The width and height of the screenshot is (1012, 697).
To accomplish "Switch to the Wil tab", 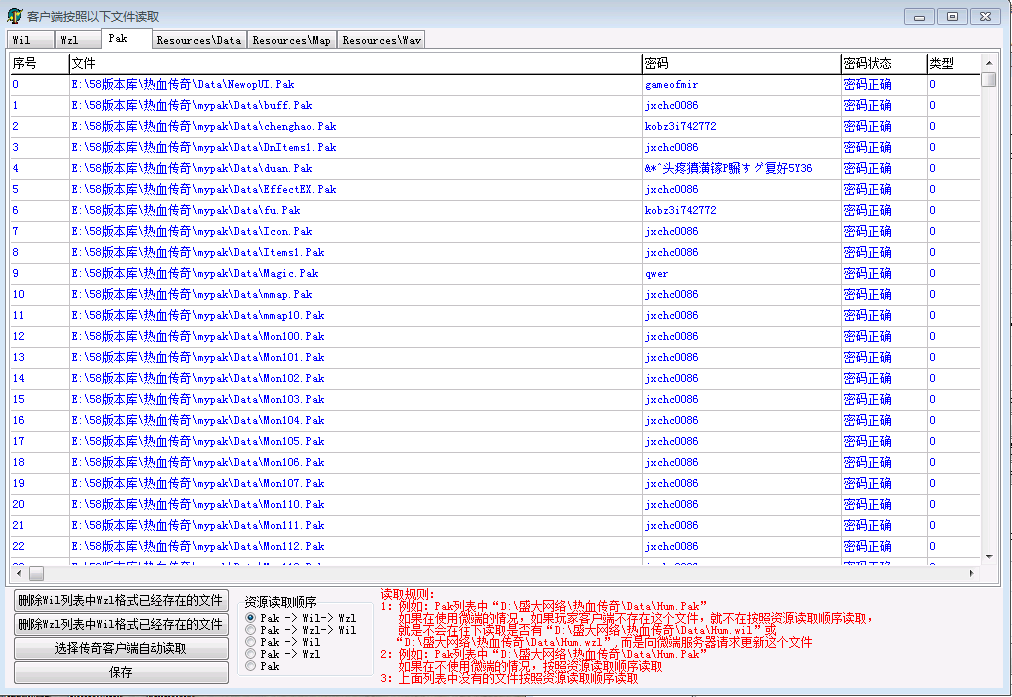I will [x=30, y=40].
